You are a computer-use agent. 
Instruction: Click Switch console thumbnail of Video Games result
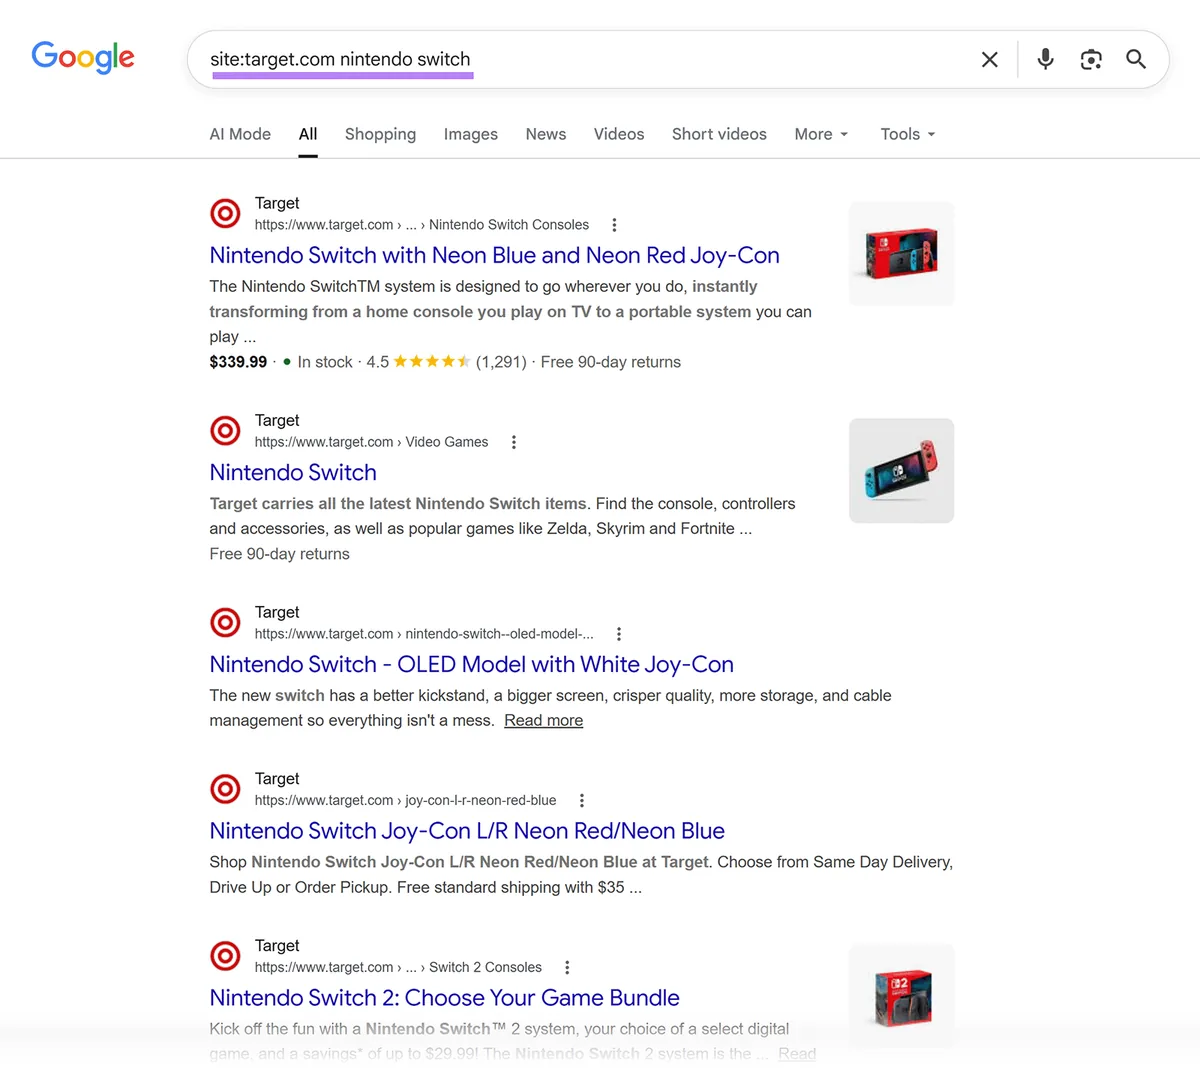pos(902,470)
